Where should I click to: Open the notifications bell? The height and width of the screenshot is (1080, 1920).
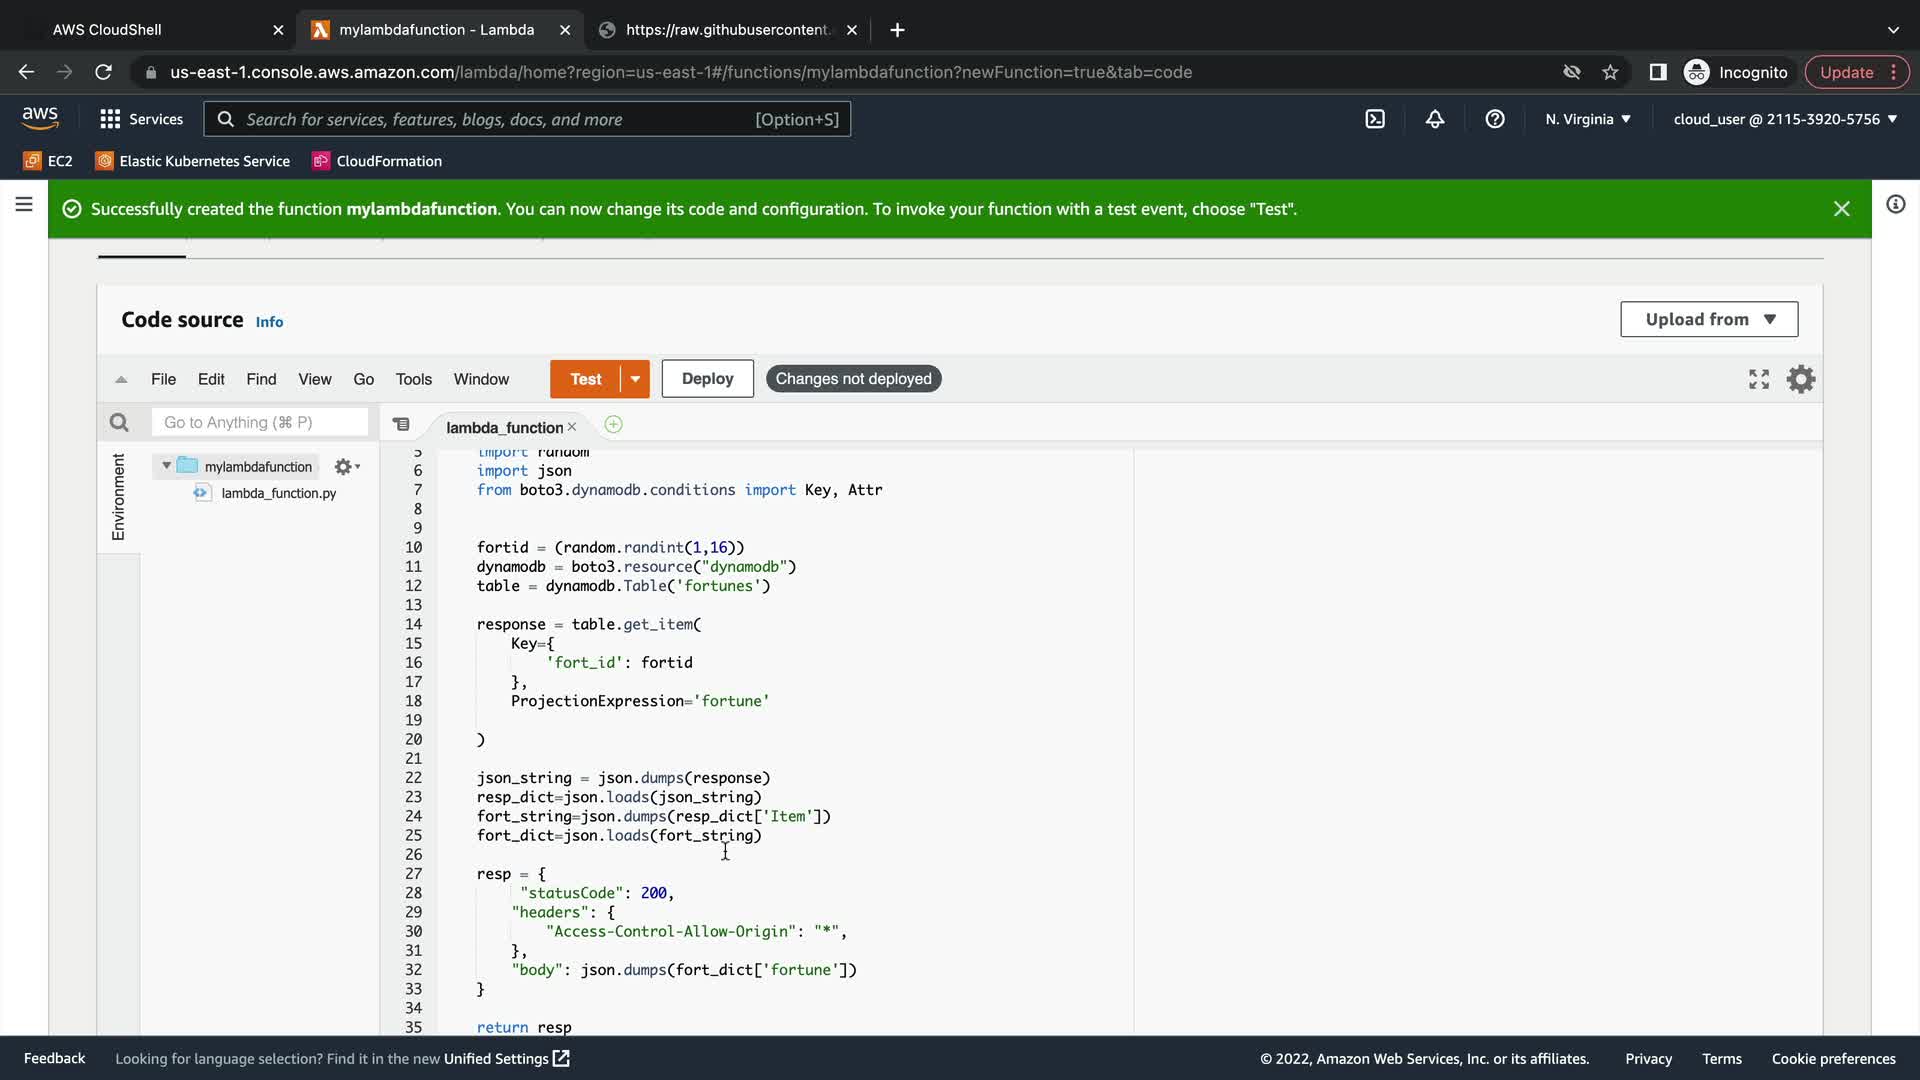pyautogui.click(x=1435, y=119)
